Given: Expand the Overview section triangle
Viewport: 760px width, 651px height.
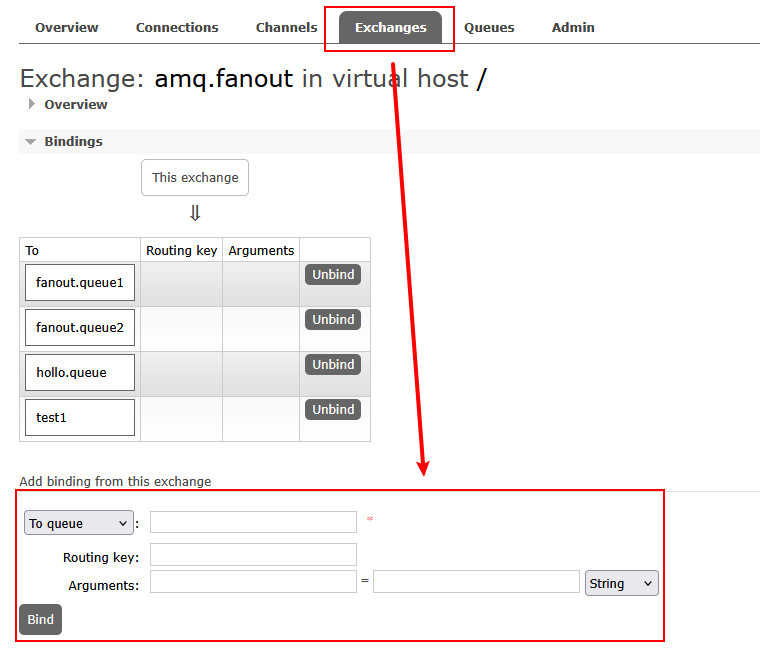Looking at the screenshot, I should [32, 104].
